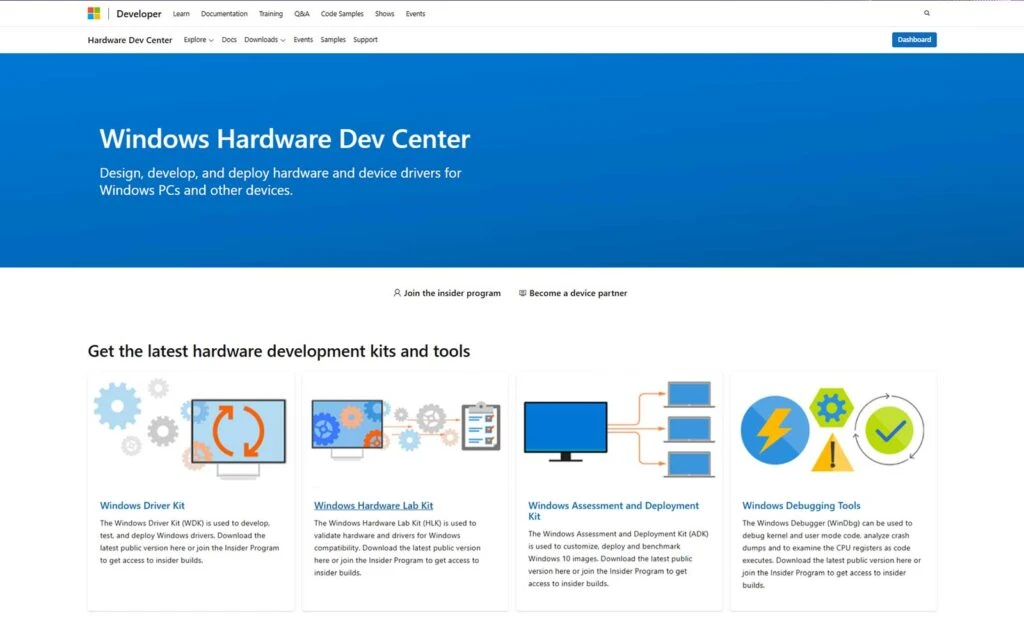Open the Code Samples menu item
This screenshot has height=640, width=1024.
point(341,13)
